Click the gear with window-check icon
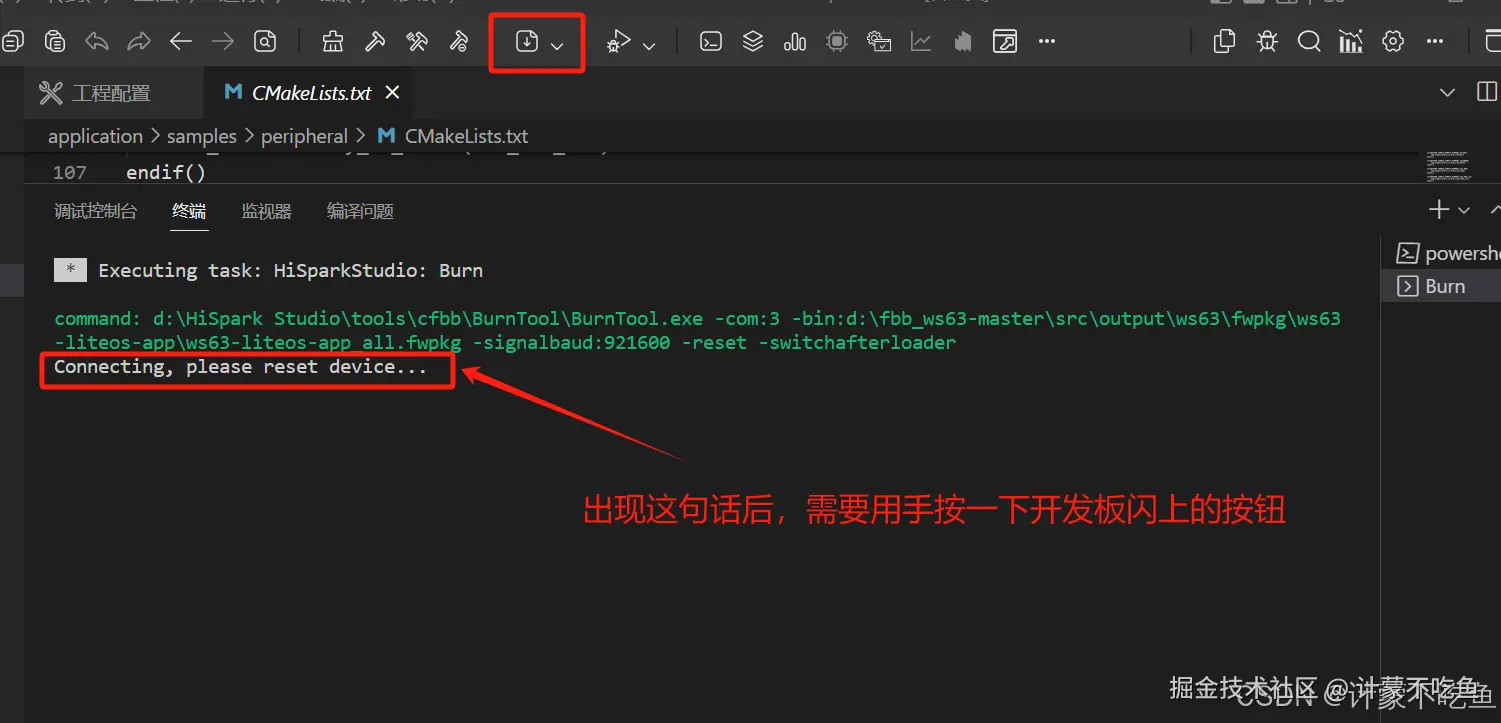The height and width of the screenshot is (723, 1501). pos(879,41)
